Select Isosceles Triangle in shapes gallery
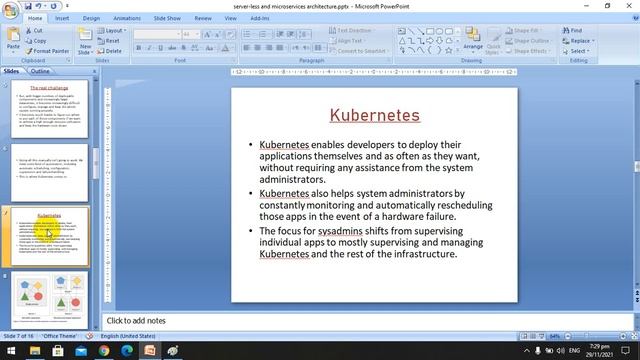The width and height of the screenshot is (640, 360). pos(402,41)
